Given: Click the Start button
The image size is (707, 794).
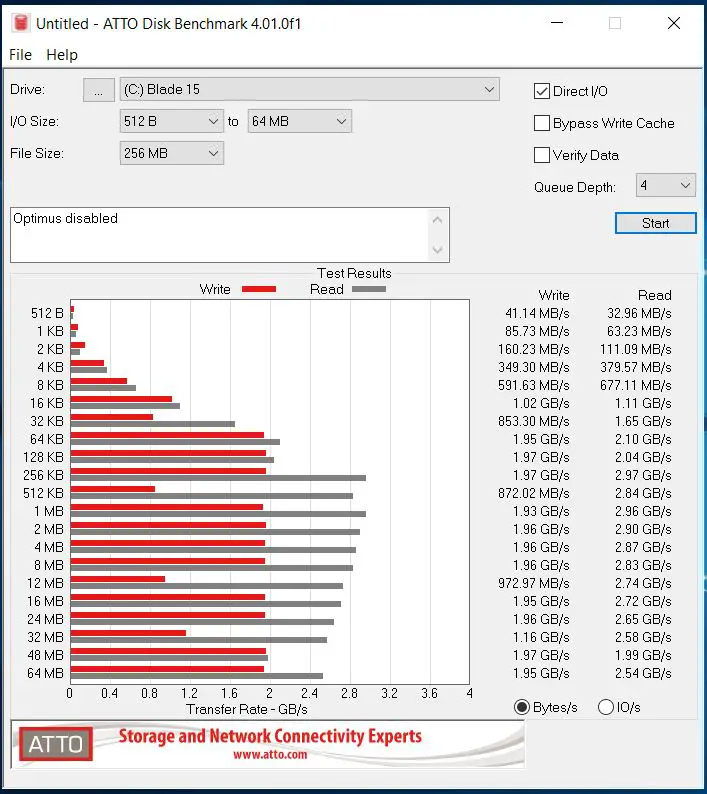Looking at the screenshot, I should (655, 223).
